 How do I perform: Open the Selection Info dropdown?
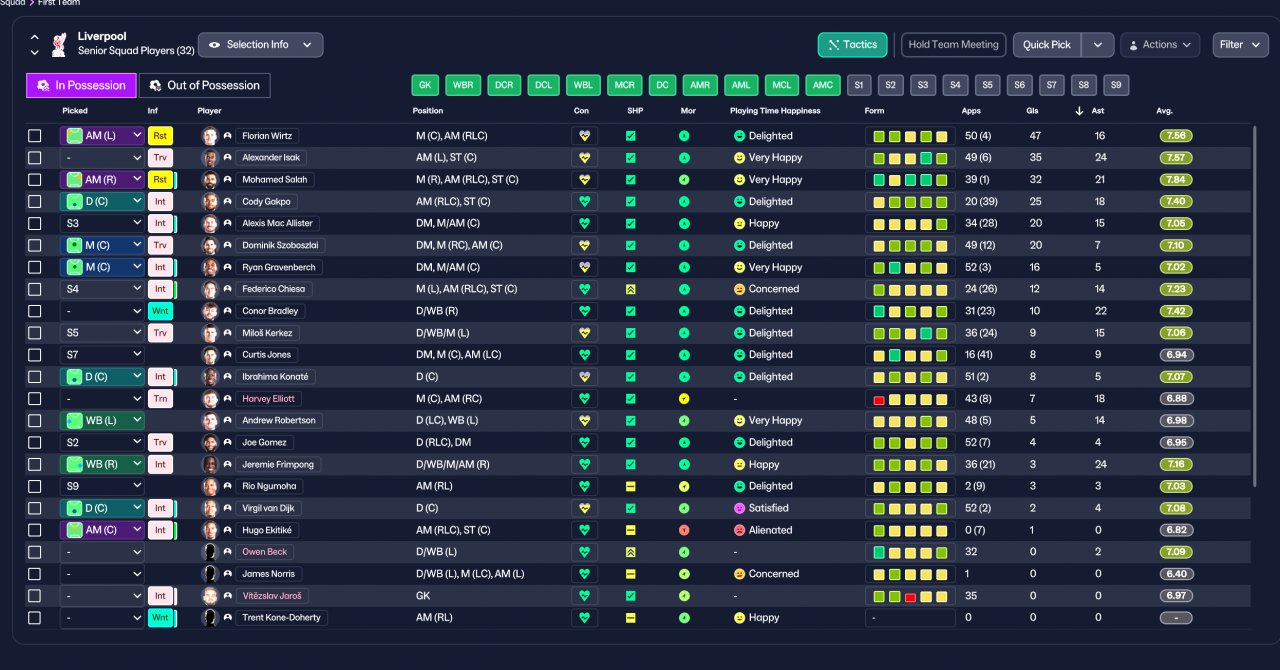pyautogui.click(x=261, y=45)
